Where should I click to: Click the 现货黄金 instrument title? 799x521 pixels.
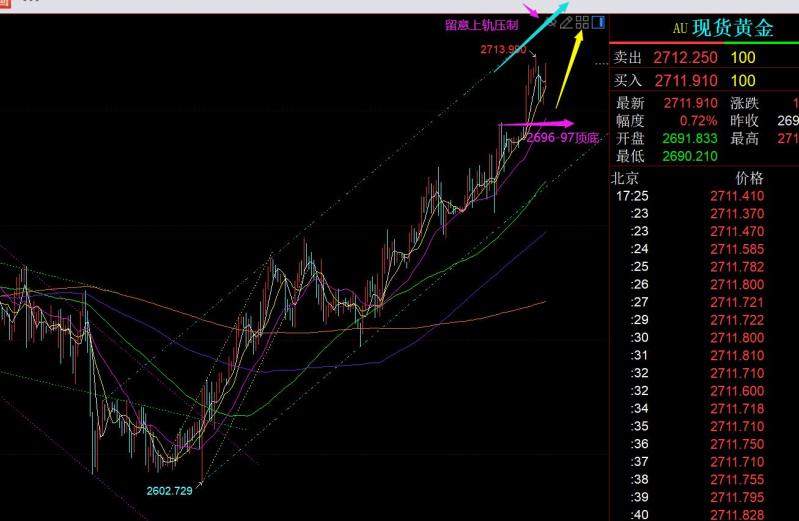pyautogui.click(x=733, y=28)
